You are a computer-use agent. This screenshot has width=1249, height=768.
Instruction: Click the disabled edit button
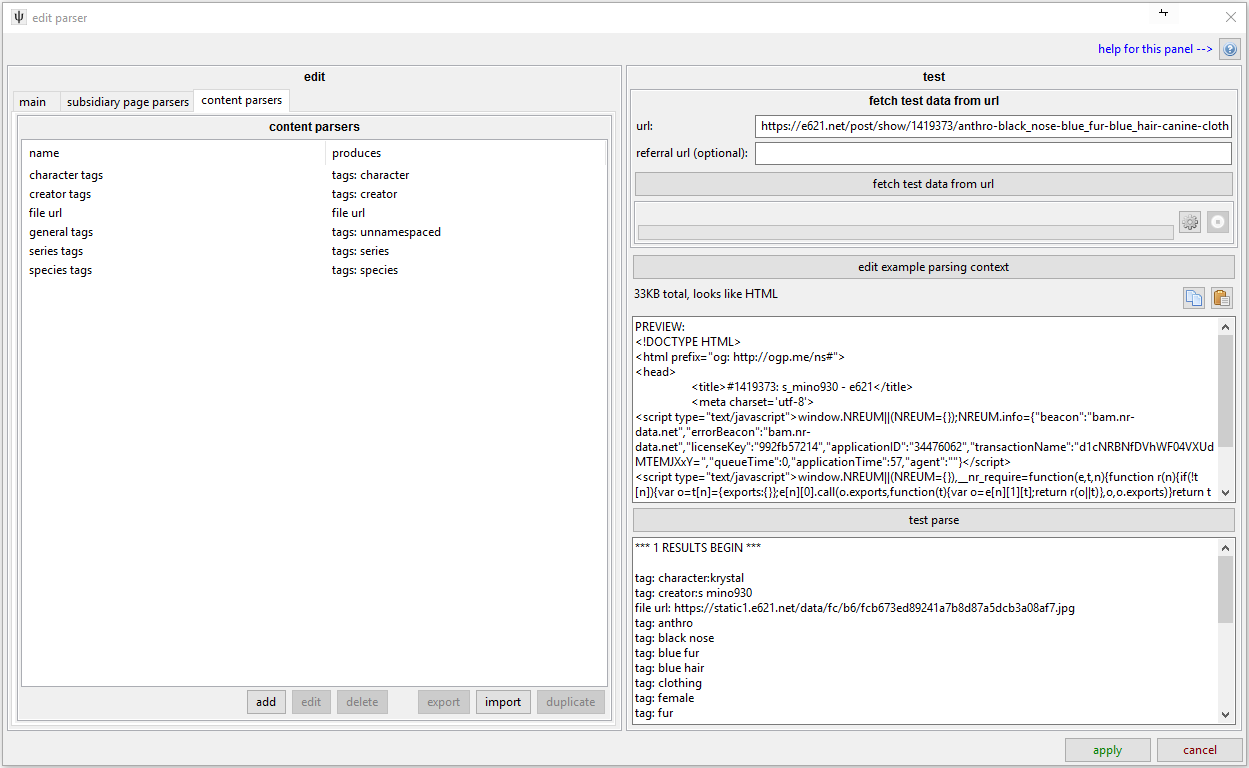pos(311,702)
